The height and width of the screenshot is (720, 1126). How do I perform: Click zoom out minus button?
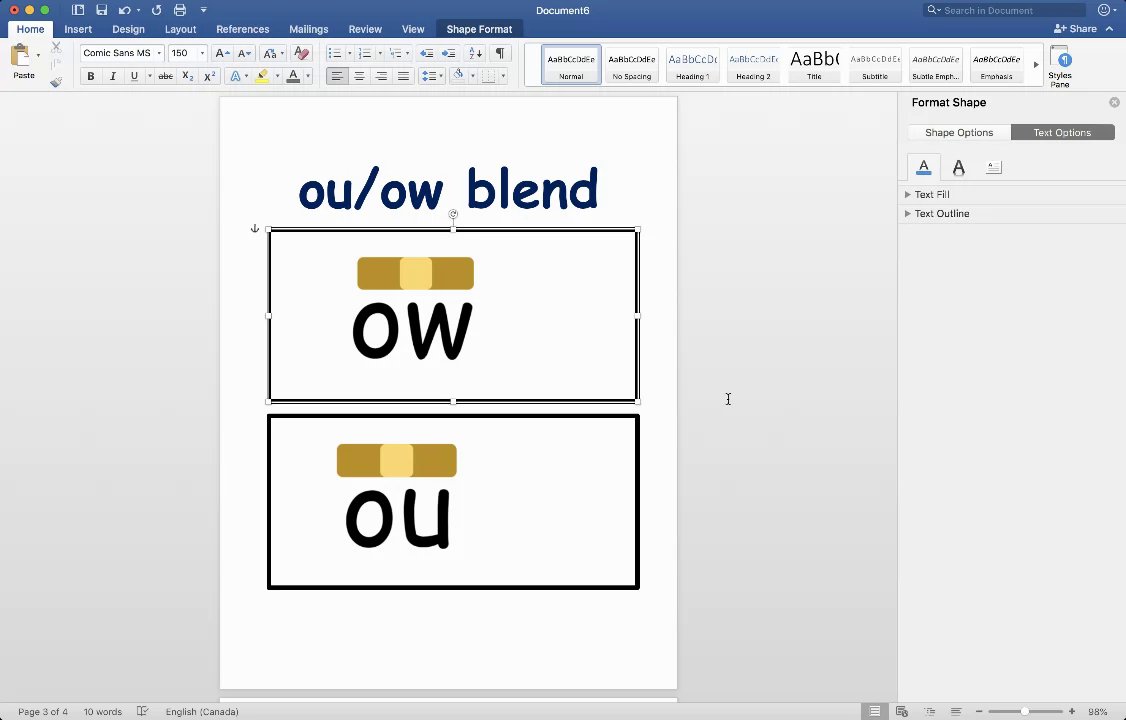(x=979, y=711)
